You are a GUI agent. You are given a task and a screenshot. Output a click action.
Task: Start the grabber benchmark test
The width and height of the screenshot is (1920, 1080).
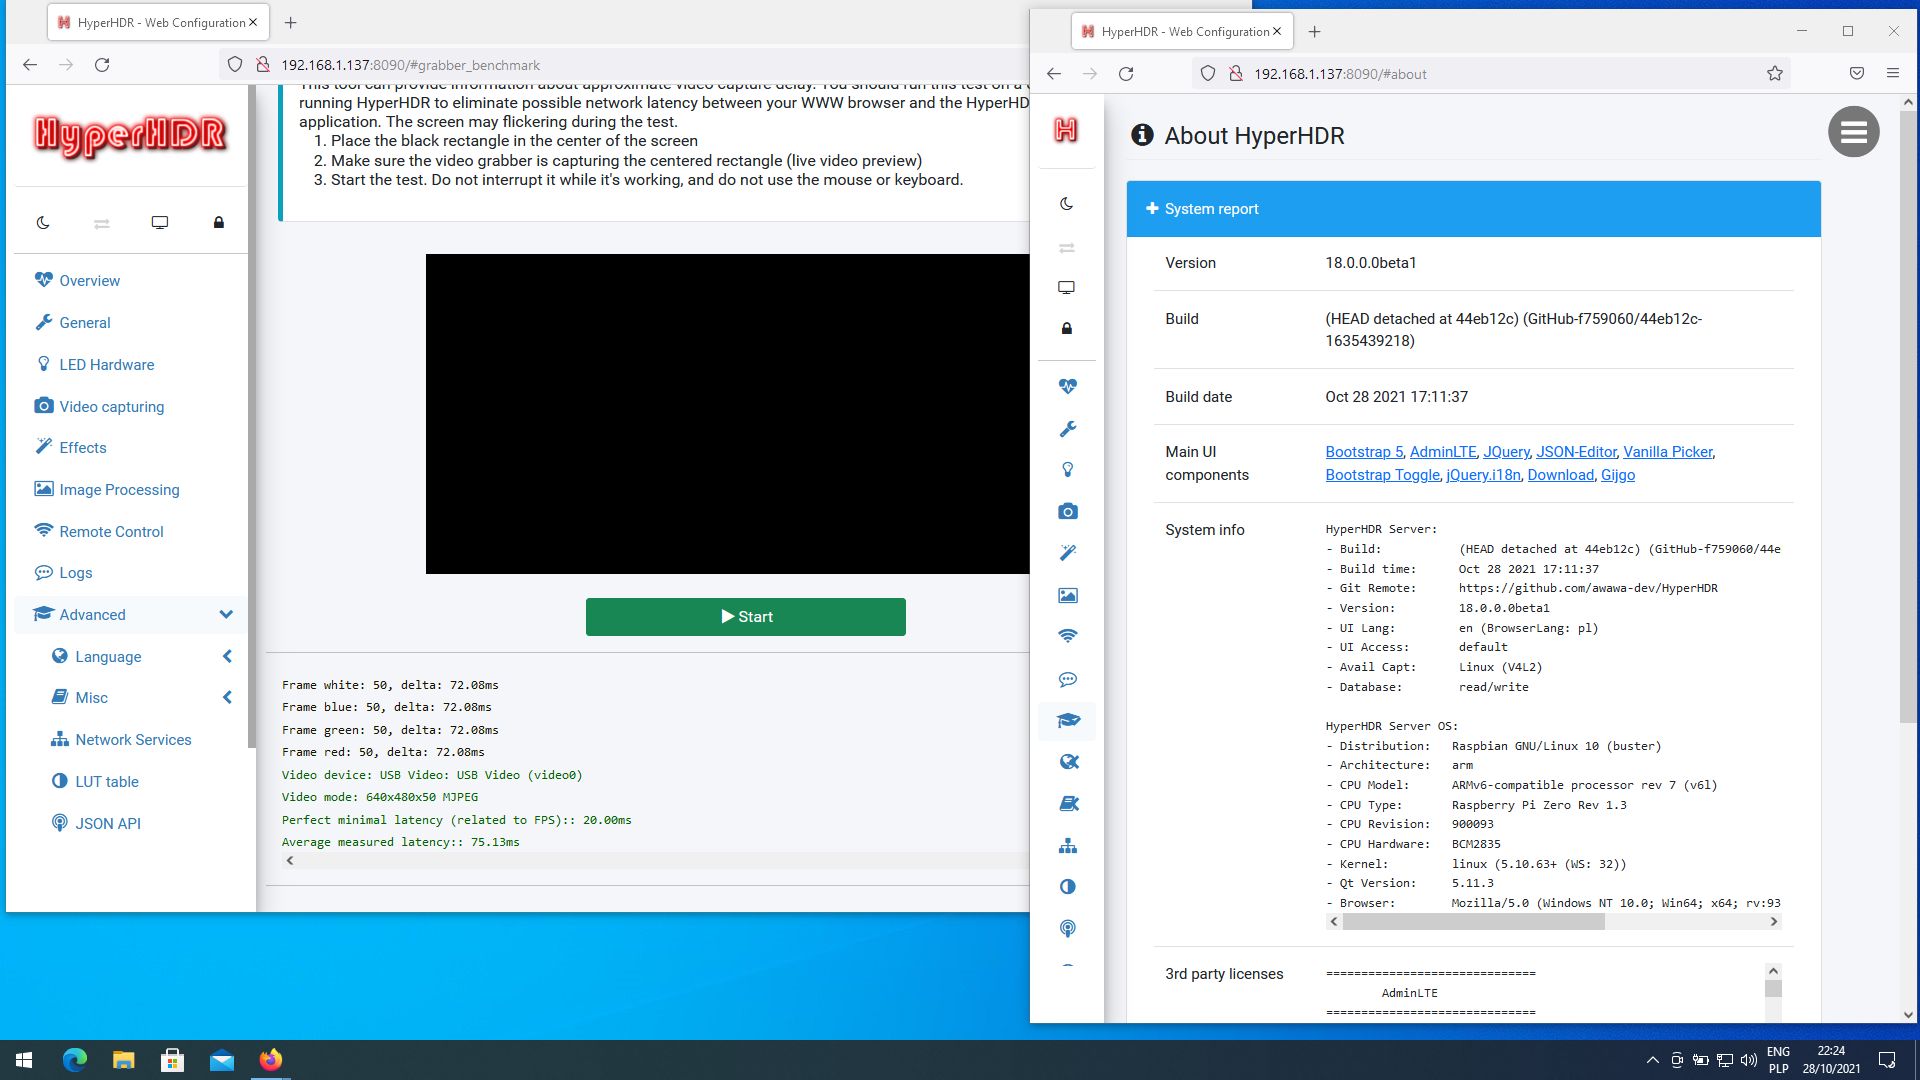[745, 617]
